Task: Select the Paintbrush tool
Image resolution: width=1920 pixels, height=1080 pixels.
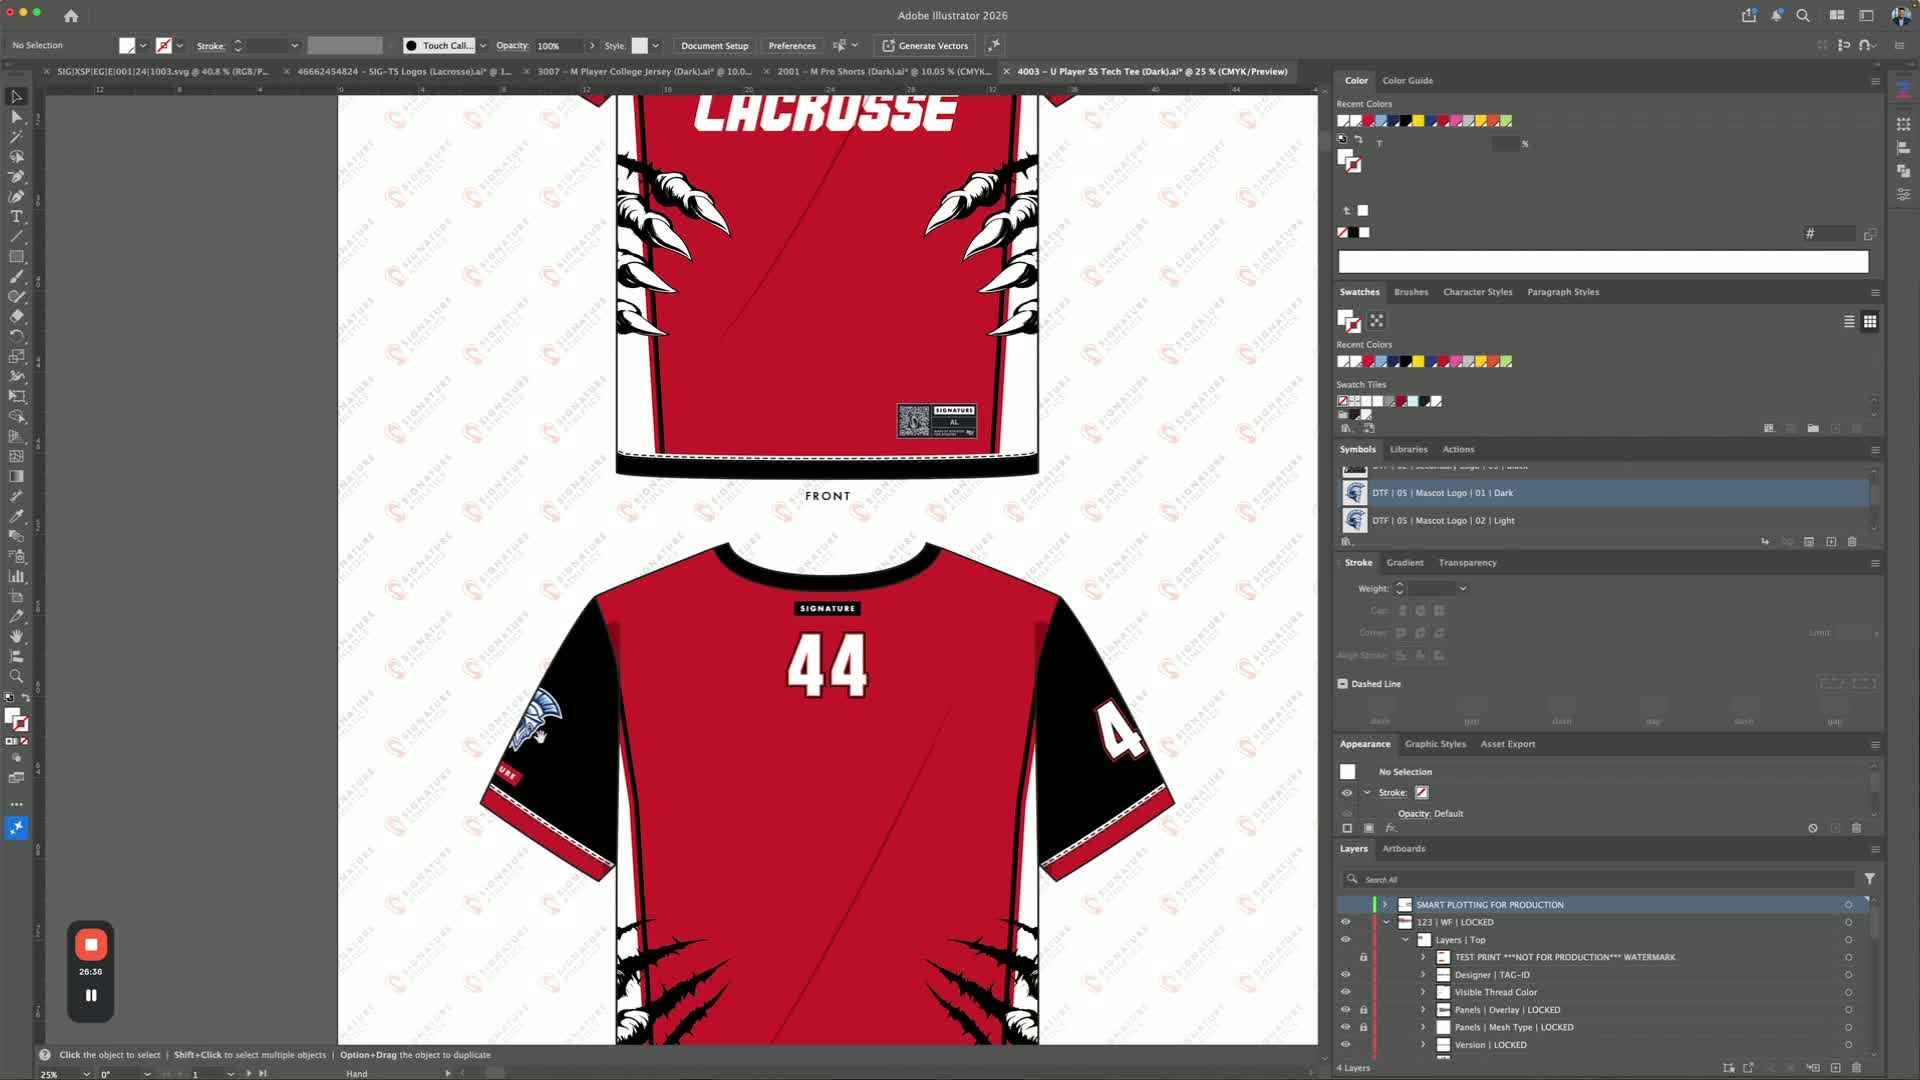Action: click(16, 277)
